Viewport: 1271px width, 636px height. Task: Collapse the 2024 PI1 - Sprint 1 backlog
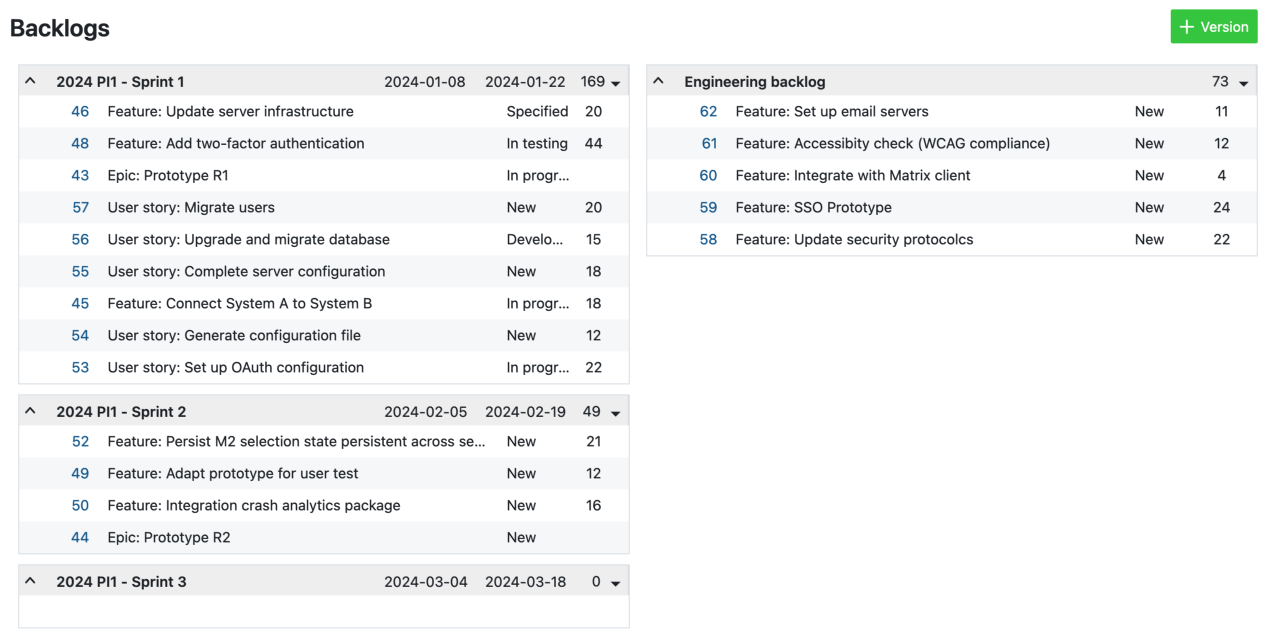tap(31, 81)
